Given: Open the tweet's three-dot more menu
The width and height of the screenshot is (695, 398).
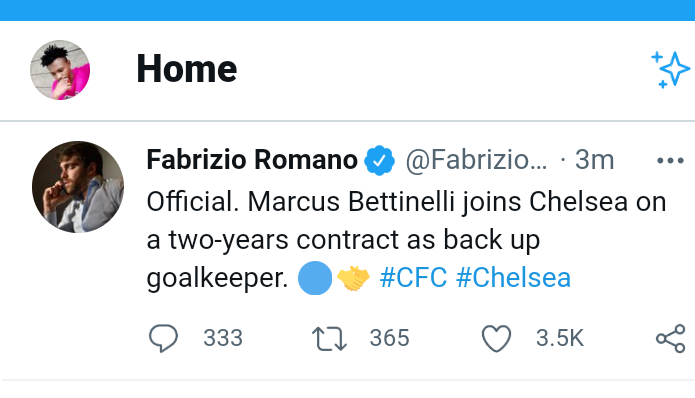Looking at the screenshot, I should [670, 160].
